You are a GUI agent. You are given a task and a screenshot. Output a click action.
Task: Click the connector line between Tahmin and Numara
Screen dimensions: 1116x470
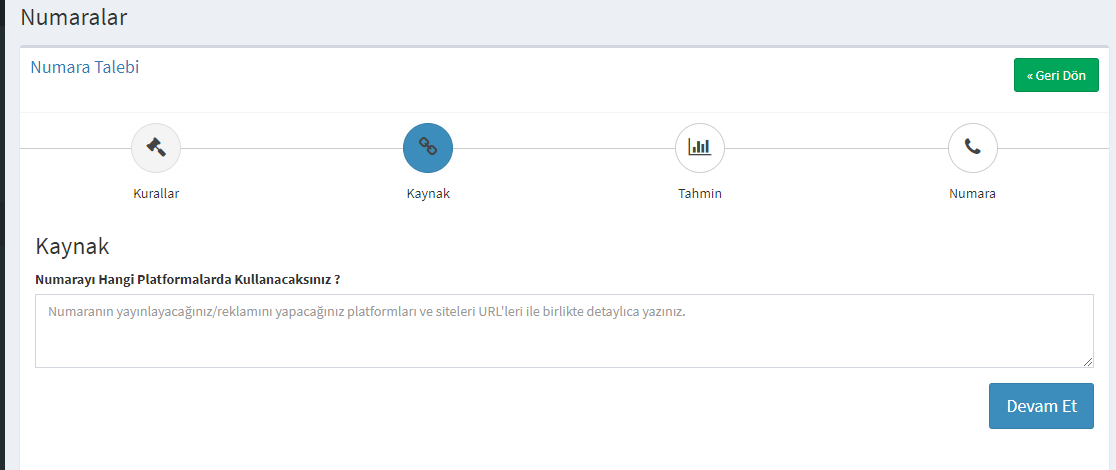(x=836, y=148)
